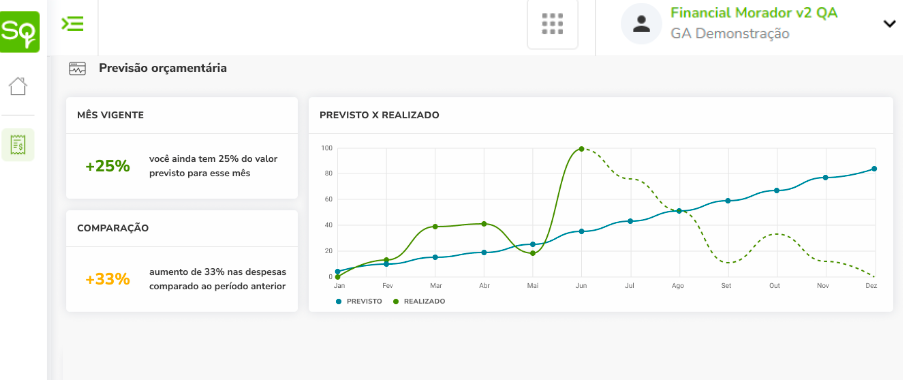This screenshot has width=903, height=380.
Task: Click GA Demonstração account text
Action: click(730, 33)
